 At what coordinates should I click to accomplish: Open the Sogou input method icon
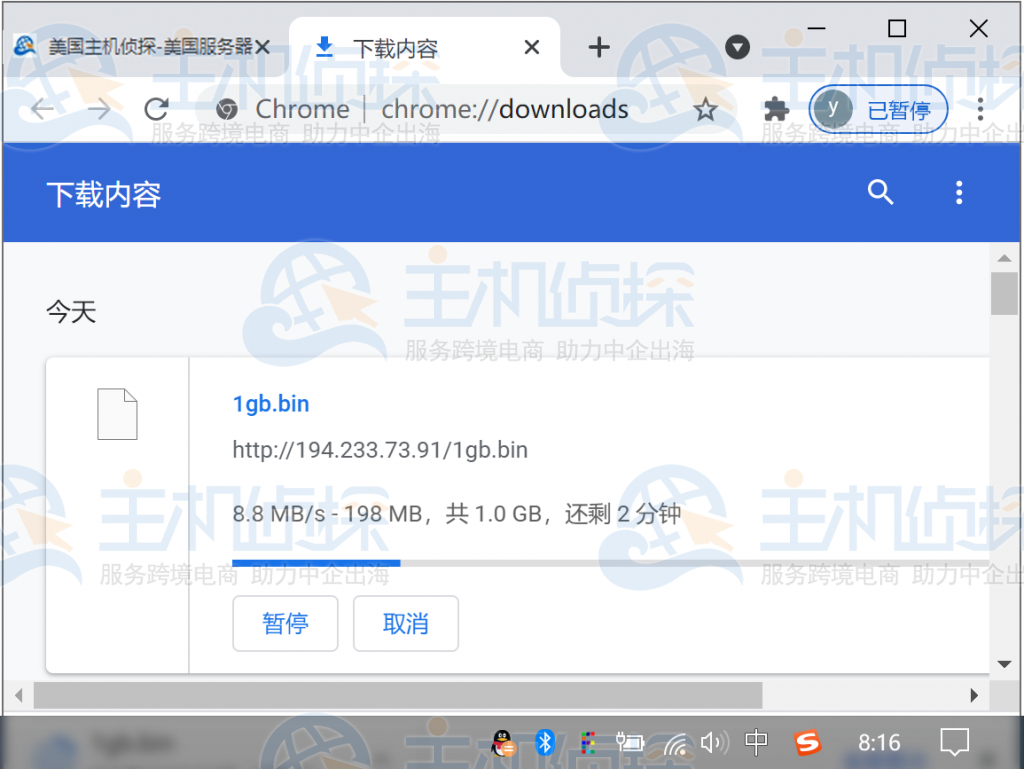click(x=807, y=742)
